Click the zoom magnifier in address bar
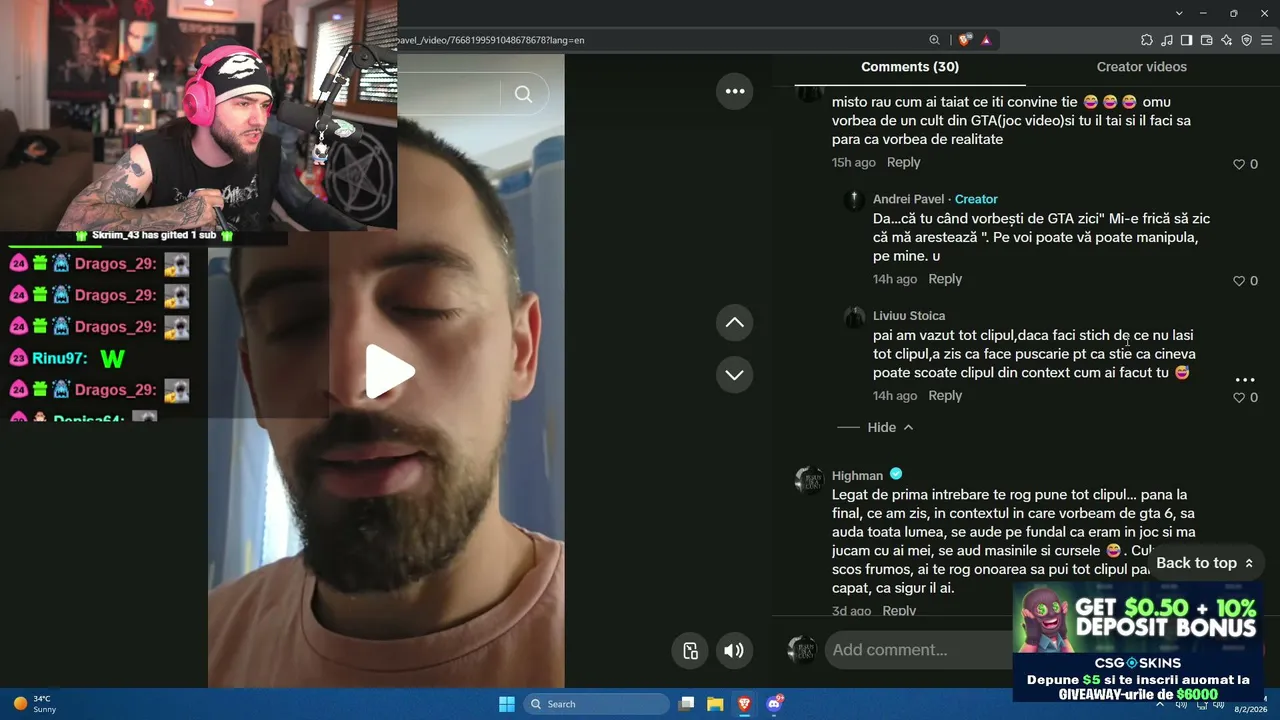 934,40
